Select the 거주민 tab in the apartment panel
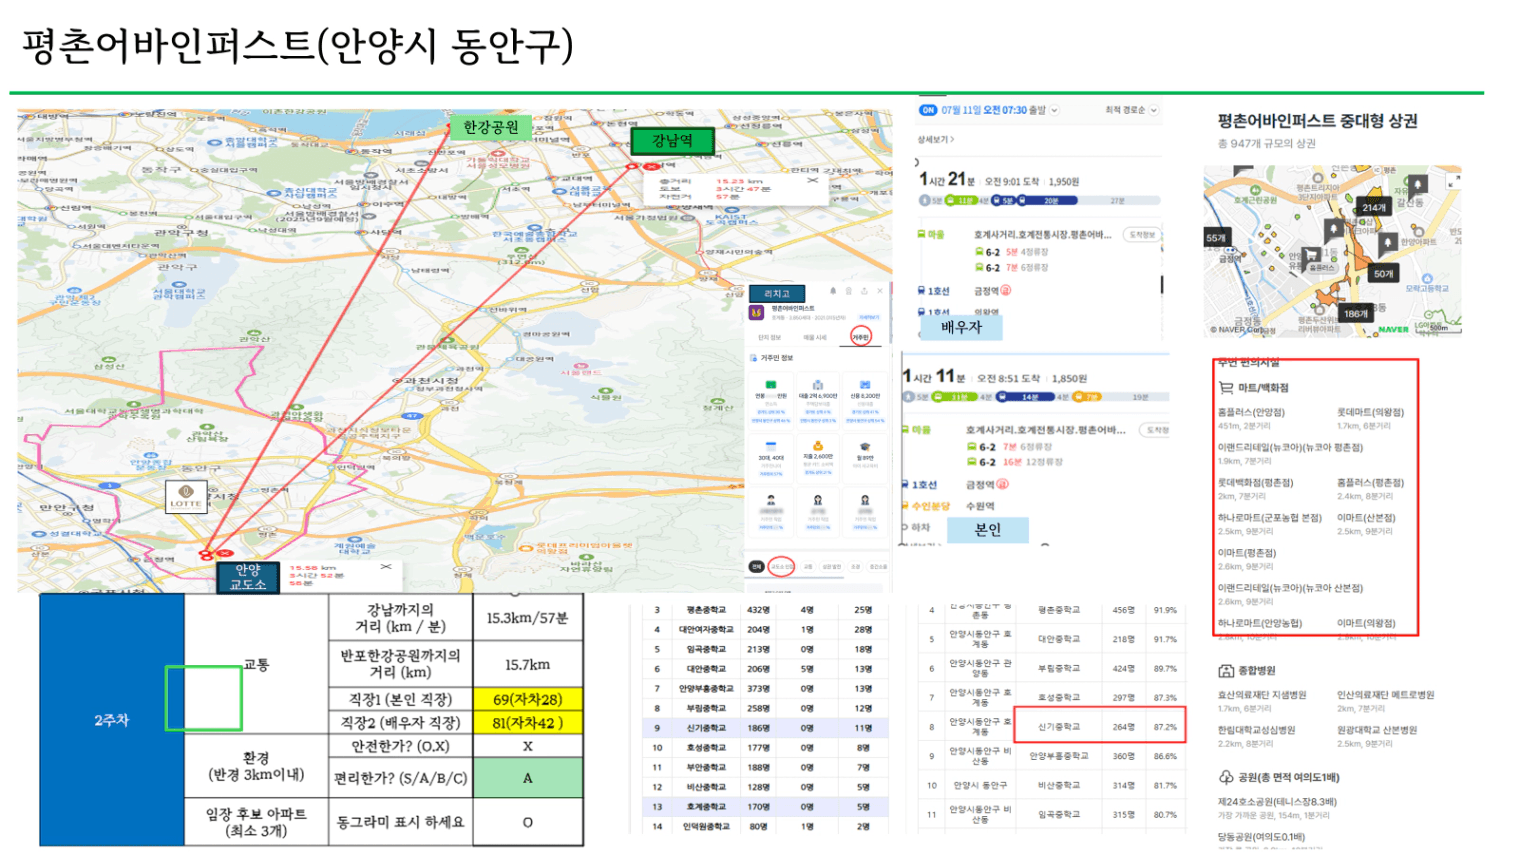Image resolution: width=1520 pixels, height=855 pixels. (x=860, y=337)
